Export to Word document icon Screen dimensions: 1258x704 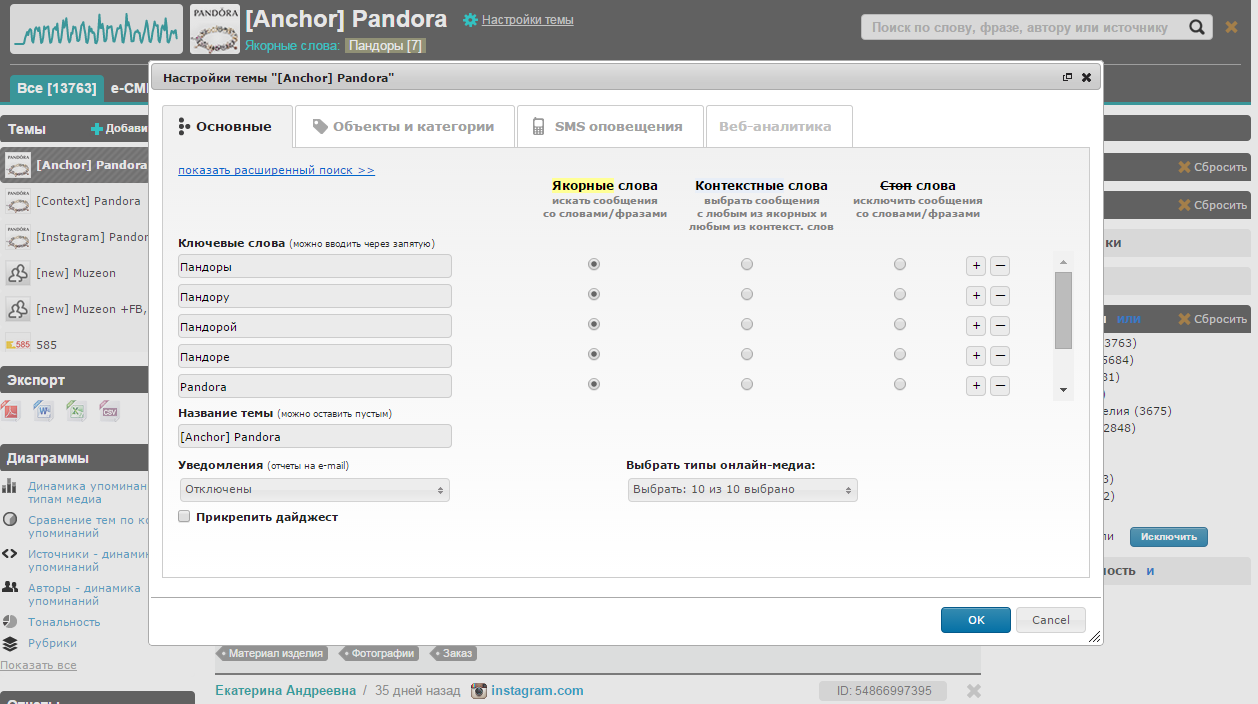[44, 410]
